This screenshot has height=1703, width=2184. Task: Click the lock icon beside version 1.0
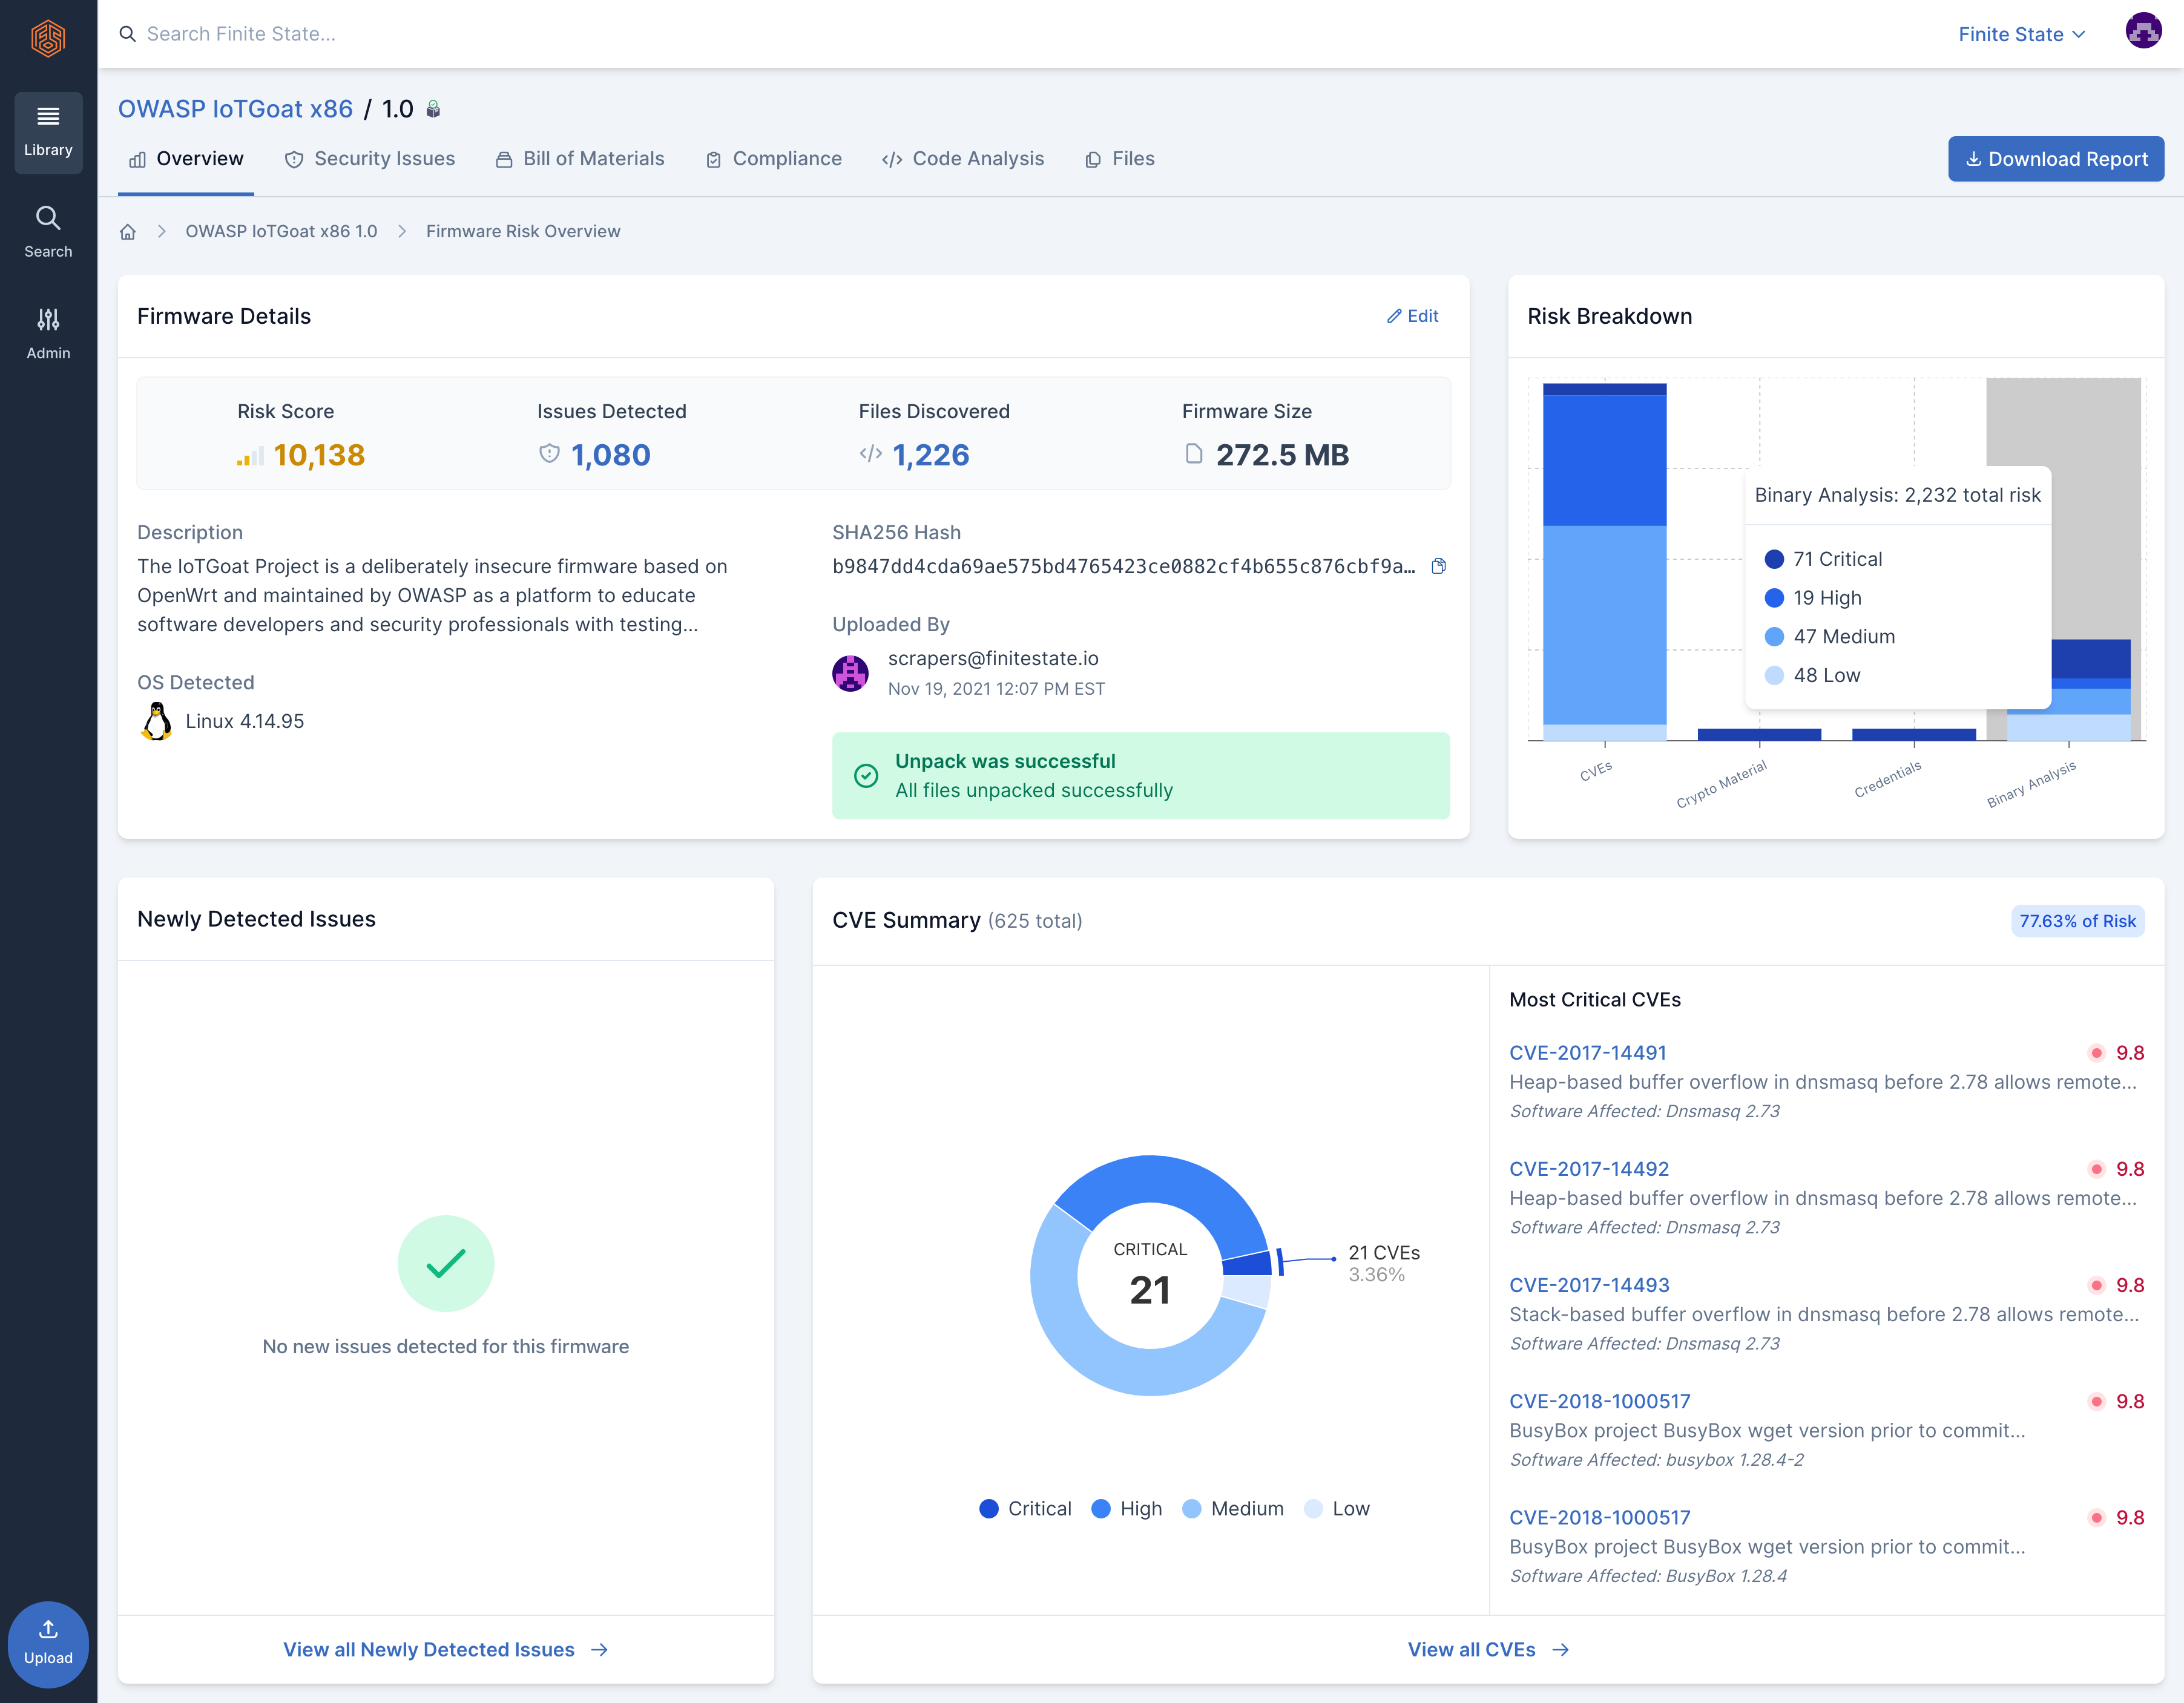click(433, 109)
